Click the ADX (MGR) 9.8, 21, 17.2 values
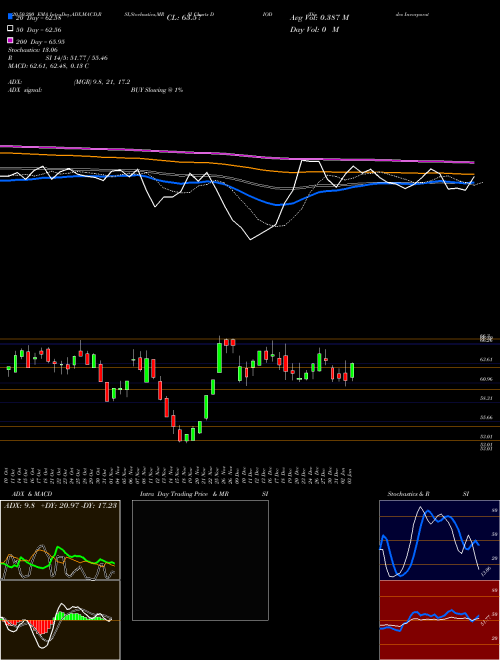This screenshot has height=660, width=500. point(101,82)
